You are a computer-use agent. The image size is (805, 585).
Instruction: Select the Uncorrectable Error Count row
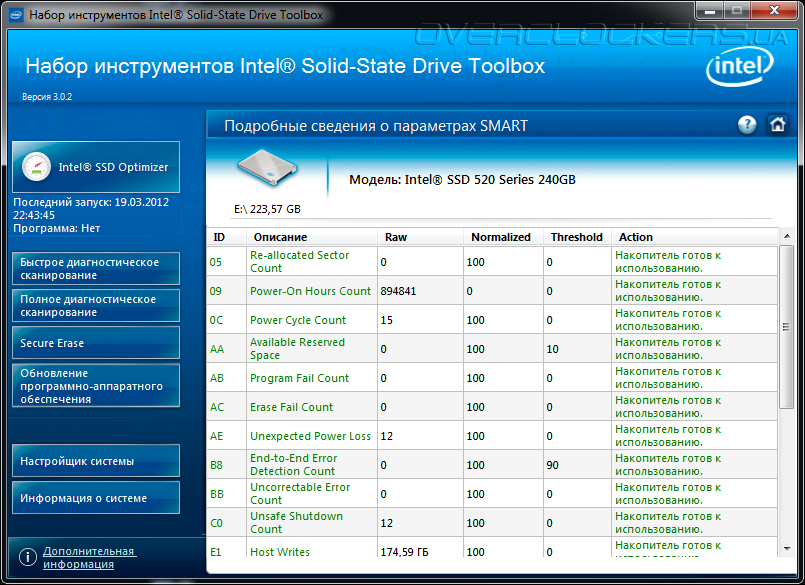point(492,494)
